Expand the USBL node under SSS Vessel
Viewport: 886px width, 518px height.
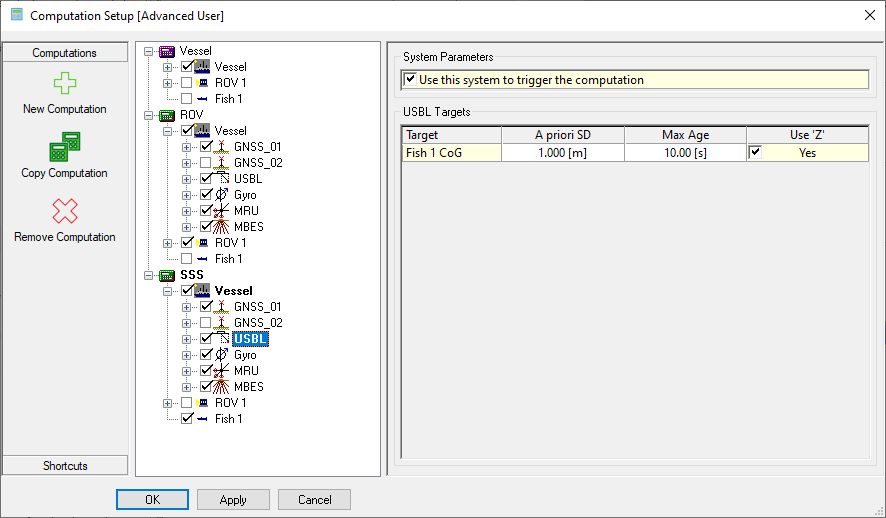pyautogui.click(x=186, y=339)
